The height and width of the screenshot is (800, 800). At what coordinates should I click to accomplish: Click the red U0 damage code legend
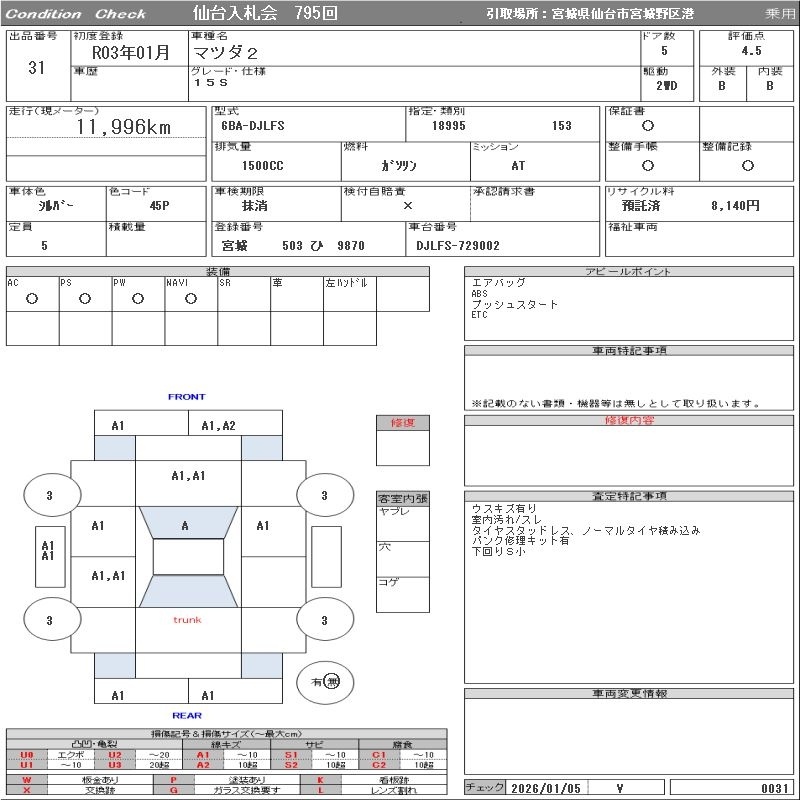tap(27, 755)
